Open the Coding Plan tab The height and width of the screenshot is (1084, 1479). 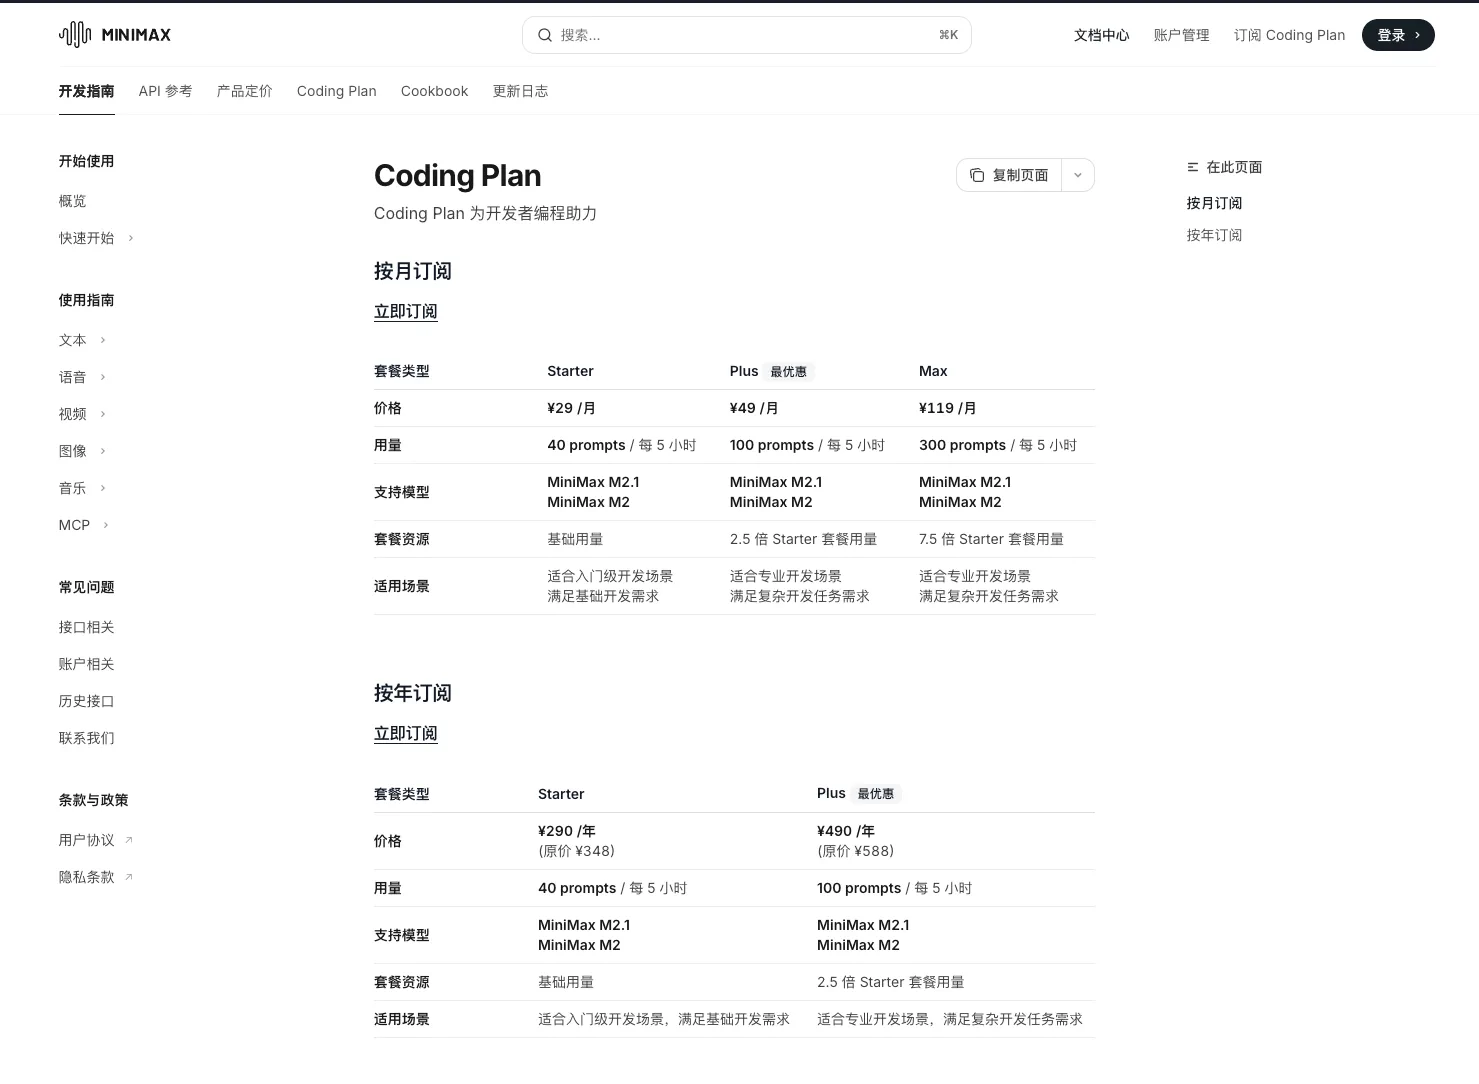(337, 91)
